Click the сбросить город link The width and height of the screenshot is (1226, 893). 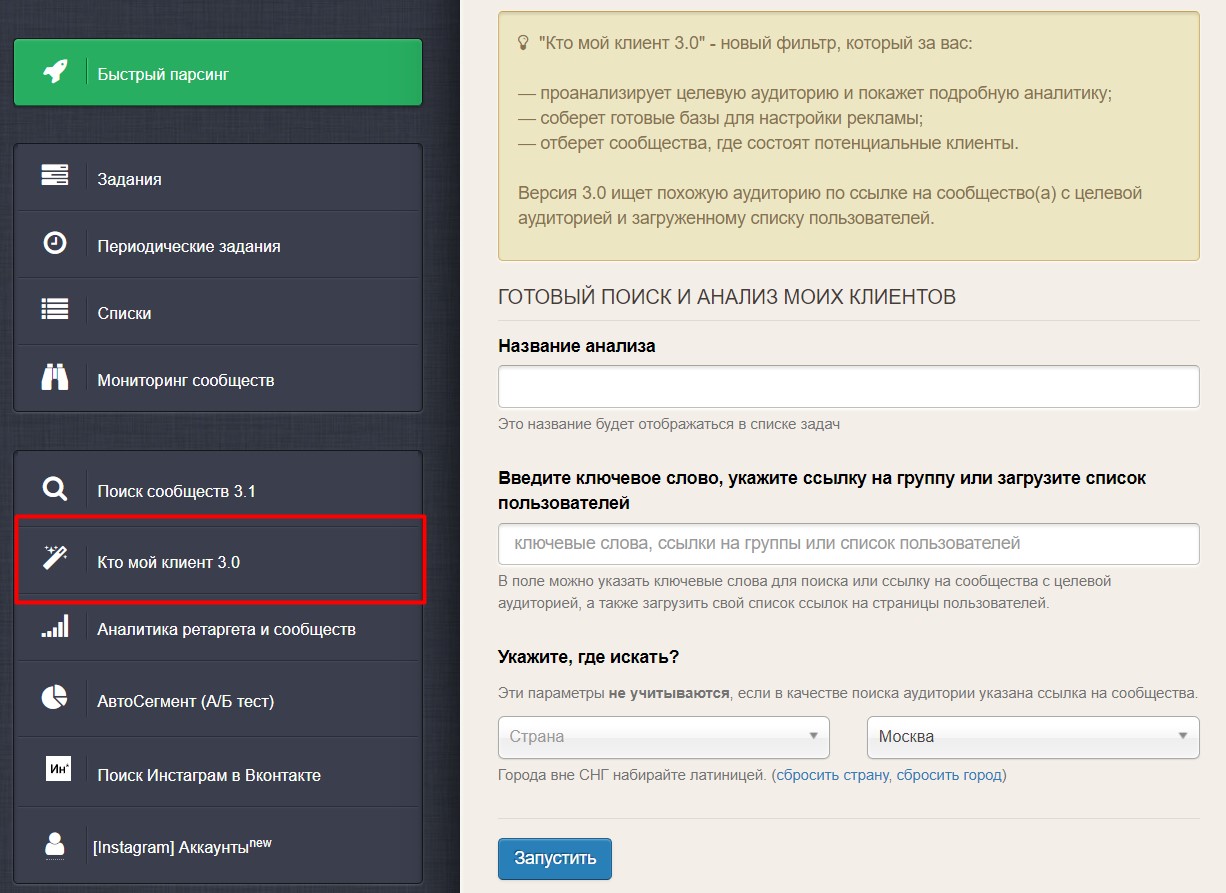tap(948, 775)
